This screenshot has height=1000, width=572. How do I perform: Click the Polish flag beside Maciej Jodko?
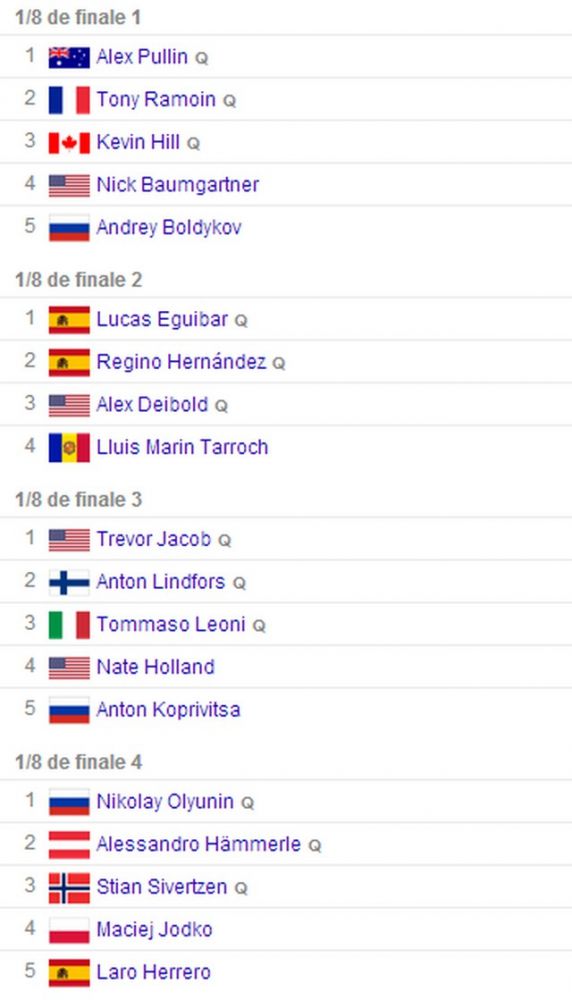pos(69,930)
